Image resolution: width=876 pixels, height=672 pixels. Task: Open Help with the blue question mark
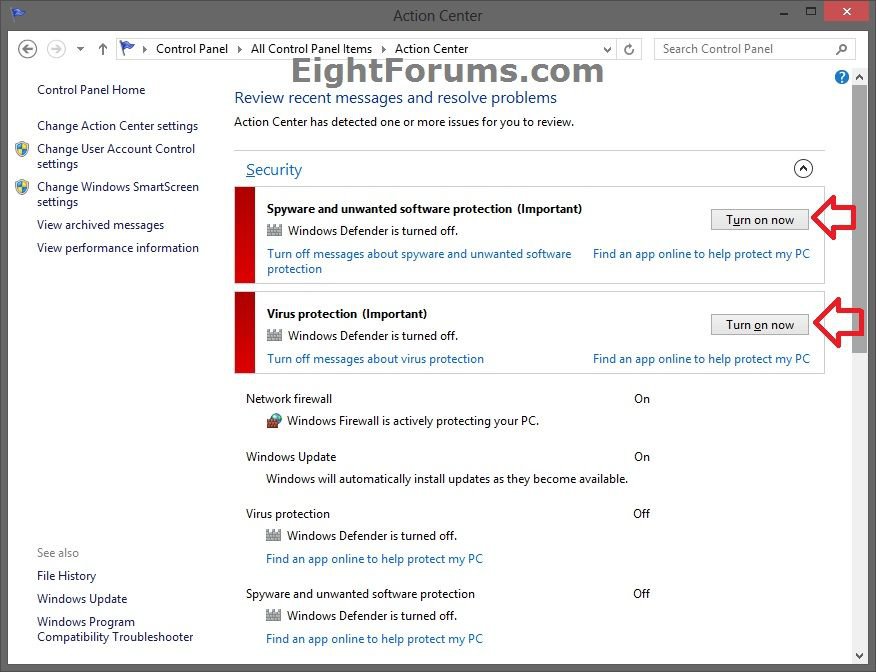click(x=841, y=77)
